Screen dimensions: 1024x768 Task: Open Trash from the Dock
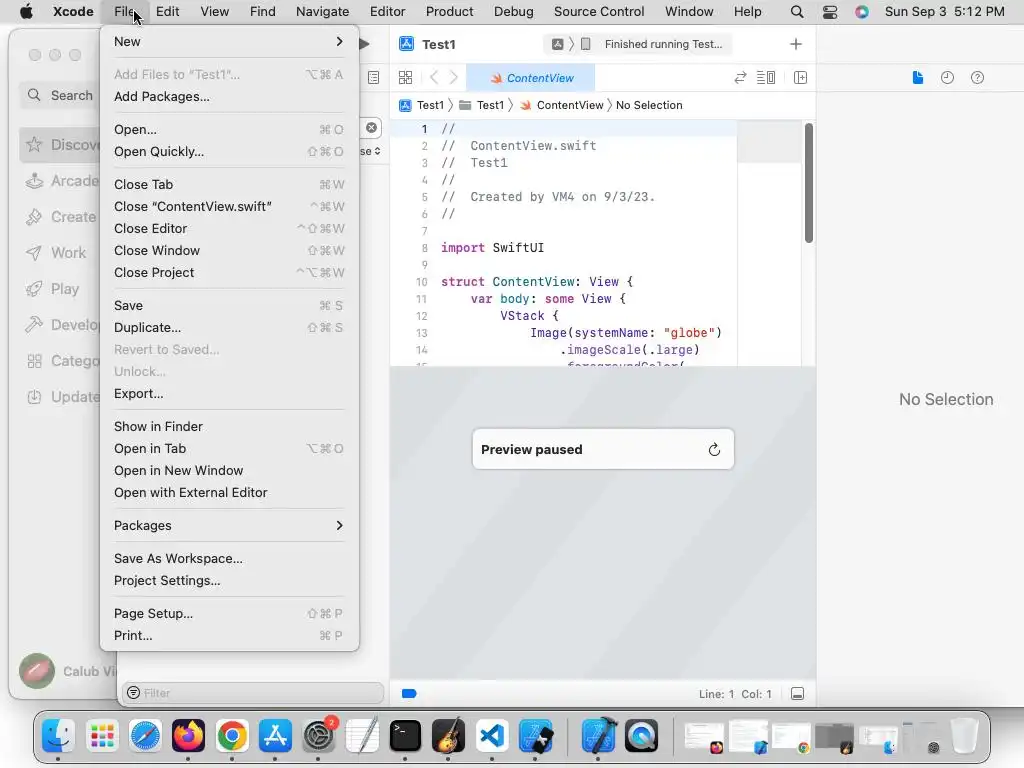[964, 735]
